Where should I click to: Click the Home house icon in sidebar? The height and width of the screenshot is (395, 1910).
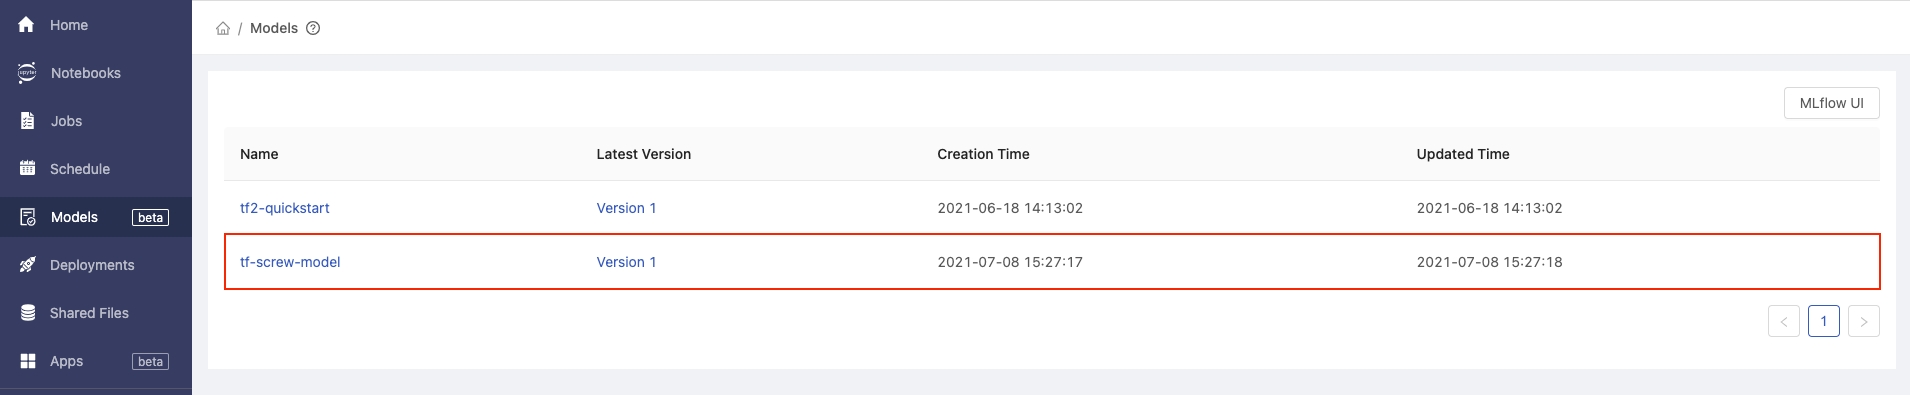click(27, 25)
